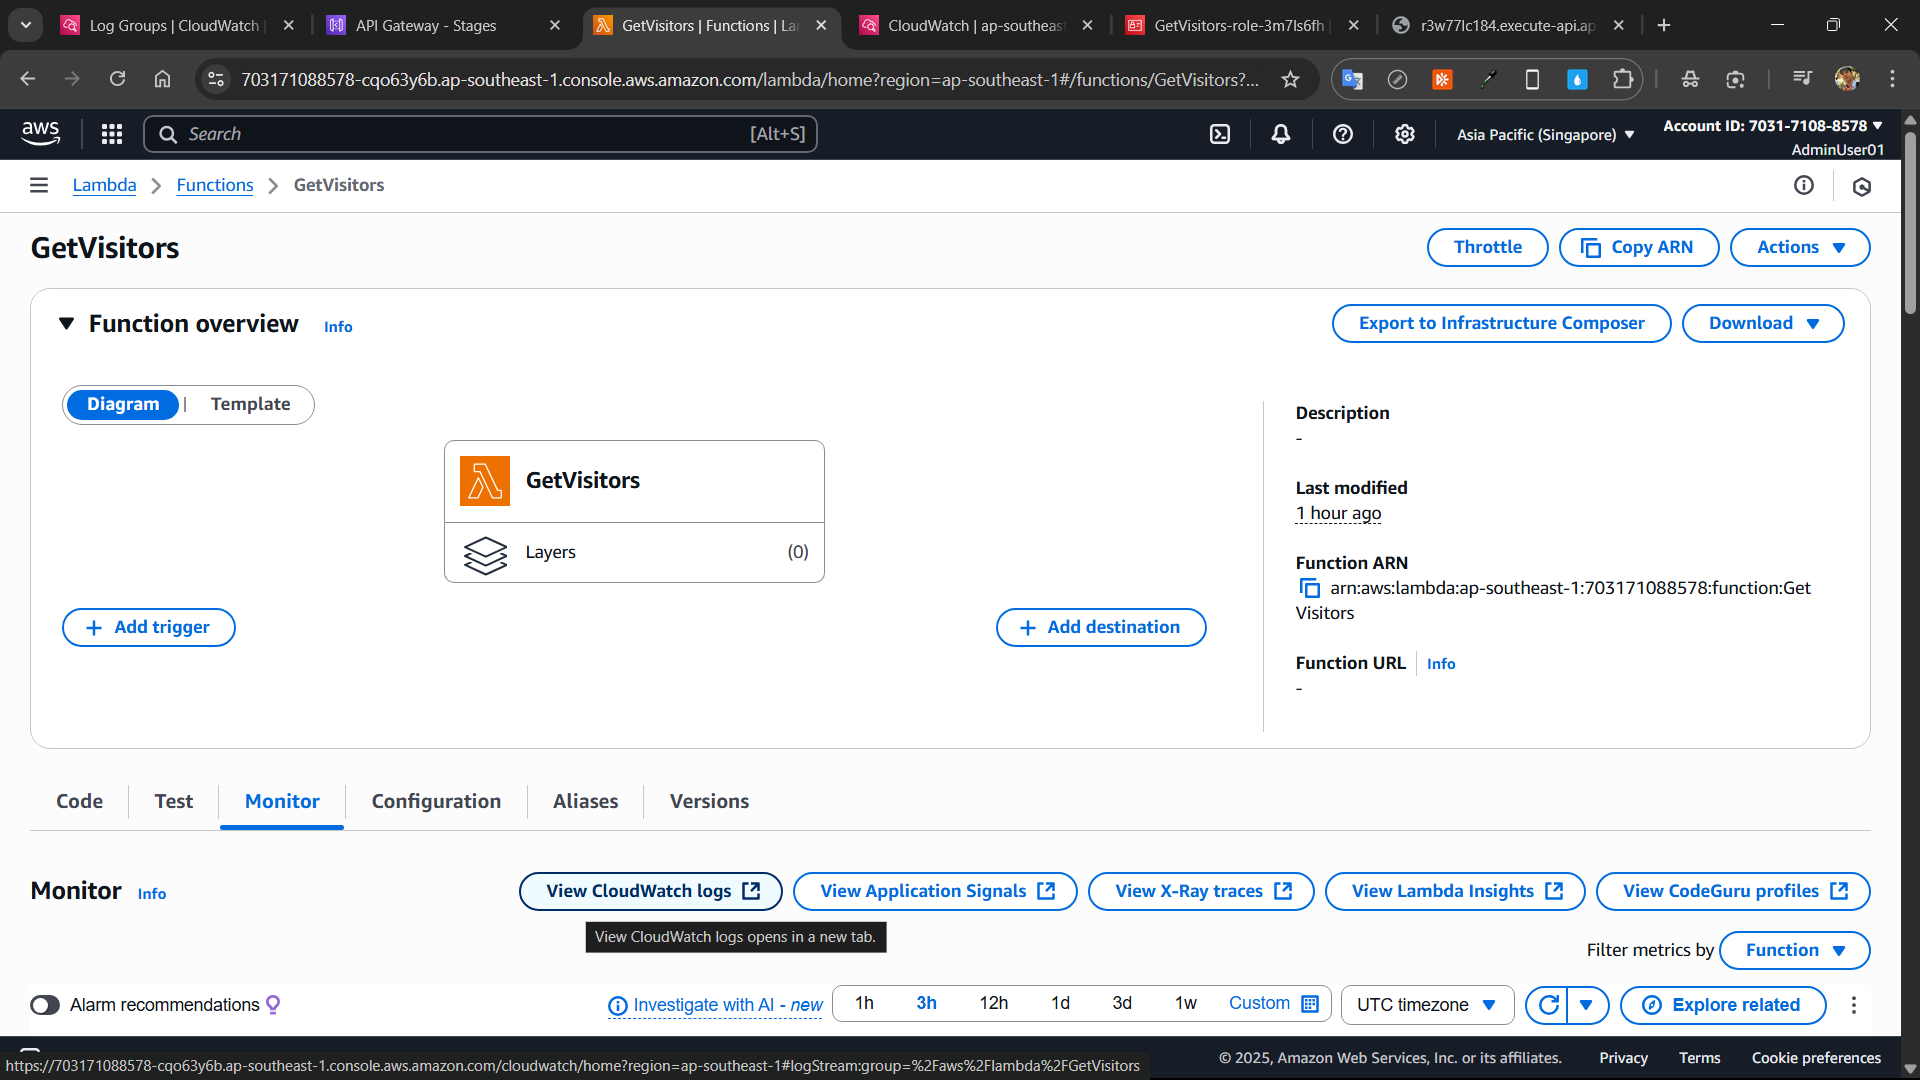The height and width of the screenshot is (1080, 1920).
Task: Click the Lambda function icon in diagram
Action: click(x=485, y=481)
